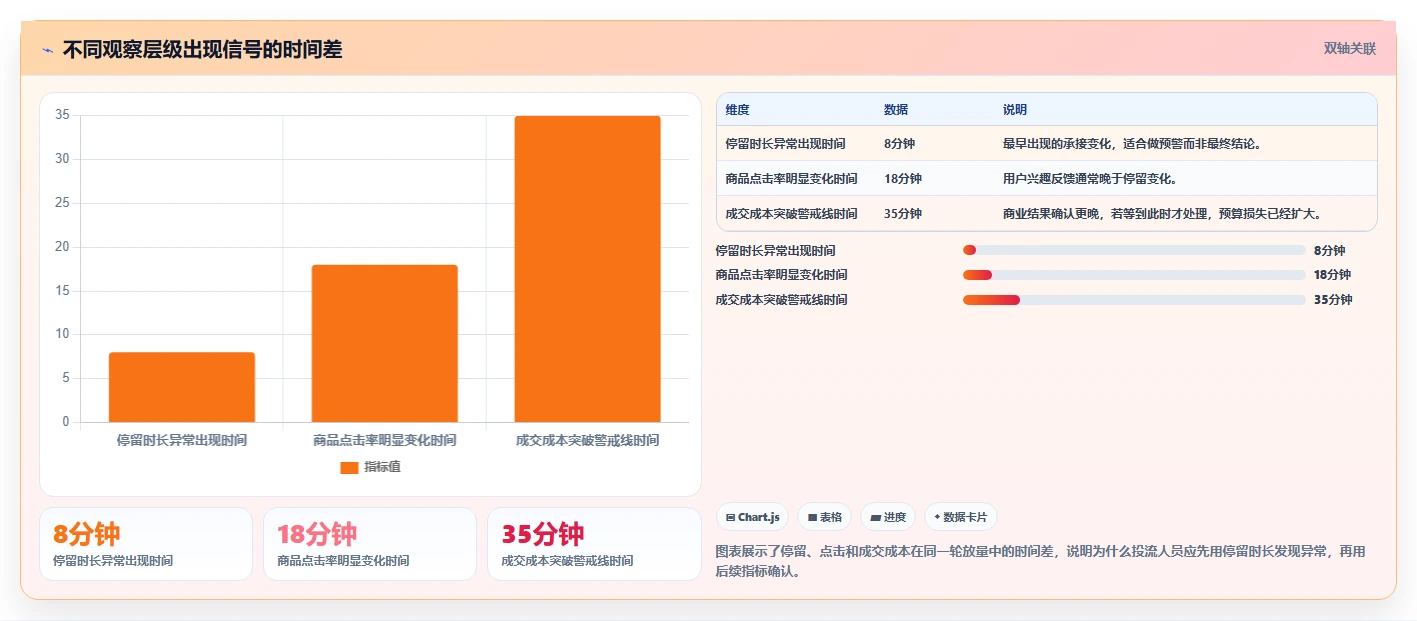
Task: Click the 18分钟 progress bar
Action: (1134, 275)
